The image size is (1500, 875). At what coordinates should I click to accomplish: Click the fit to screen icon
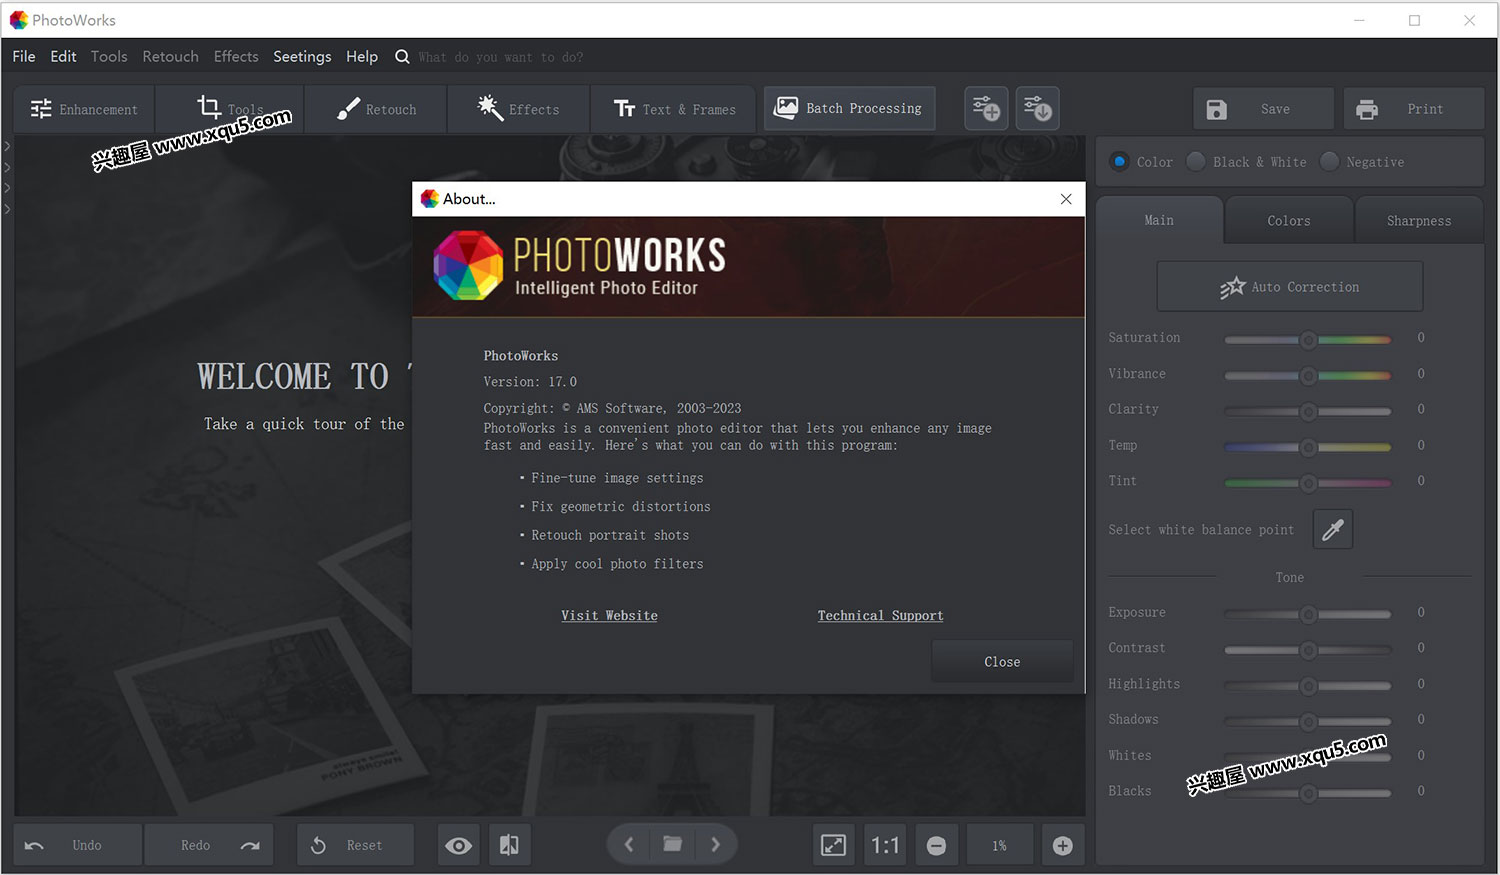[833, 846]
